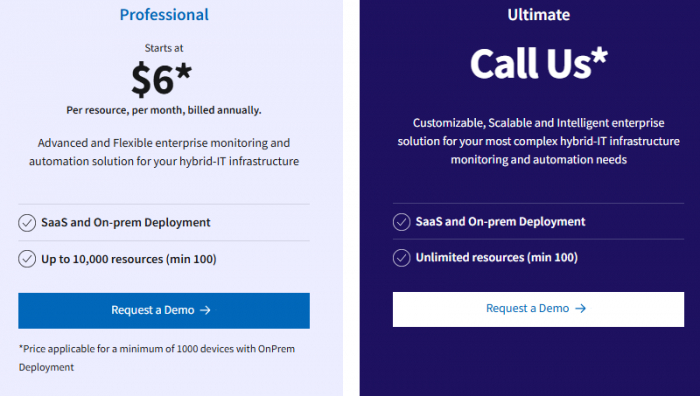Click the Up to 10,000 resources feature text
The width and height of the screenshot is (700, 396).
point(129,259)
